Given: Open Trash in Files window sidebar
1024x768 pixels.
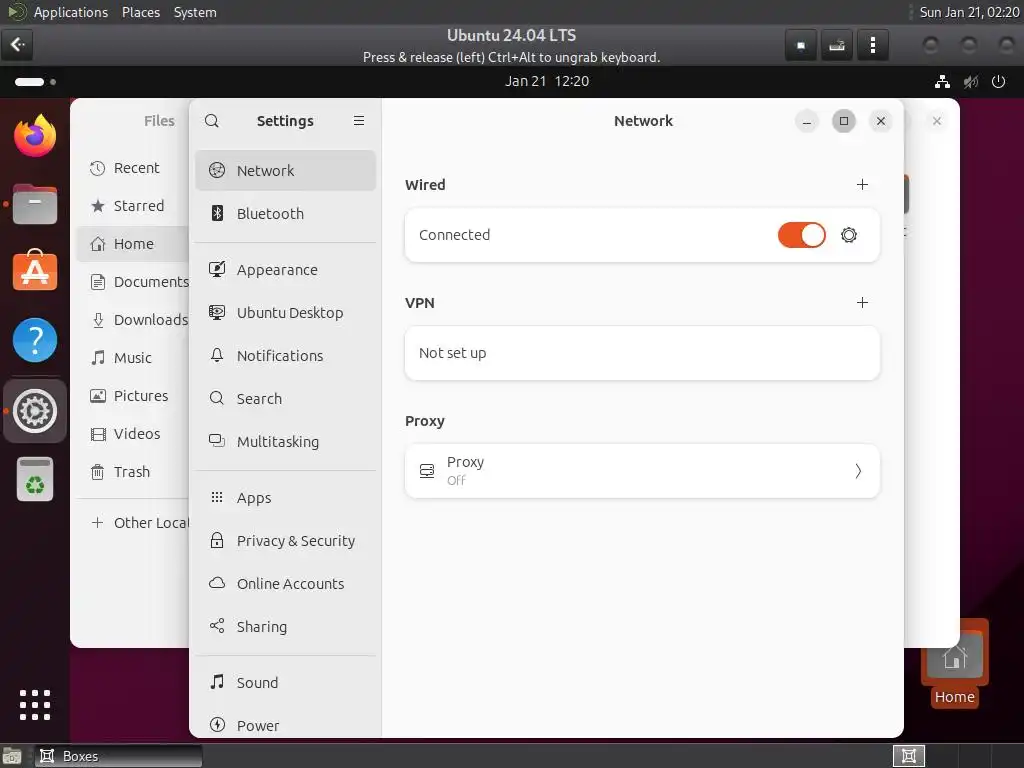Looking at the screenshot, I should tap(133, 472).
